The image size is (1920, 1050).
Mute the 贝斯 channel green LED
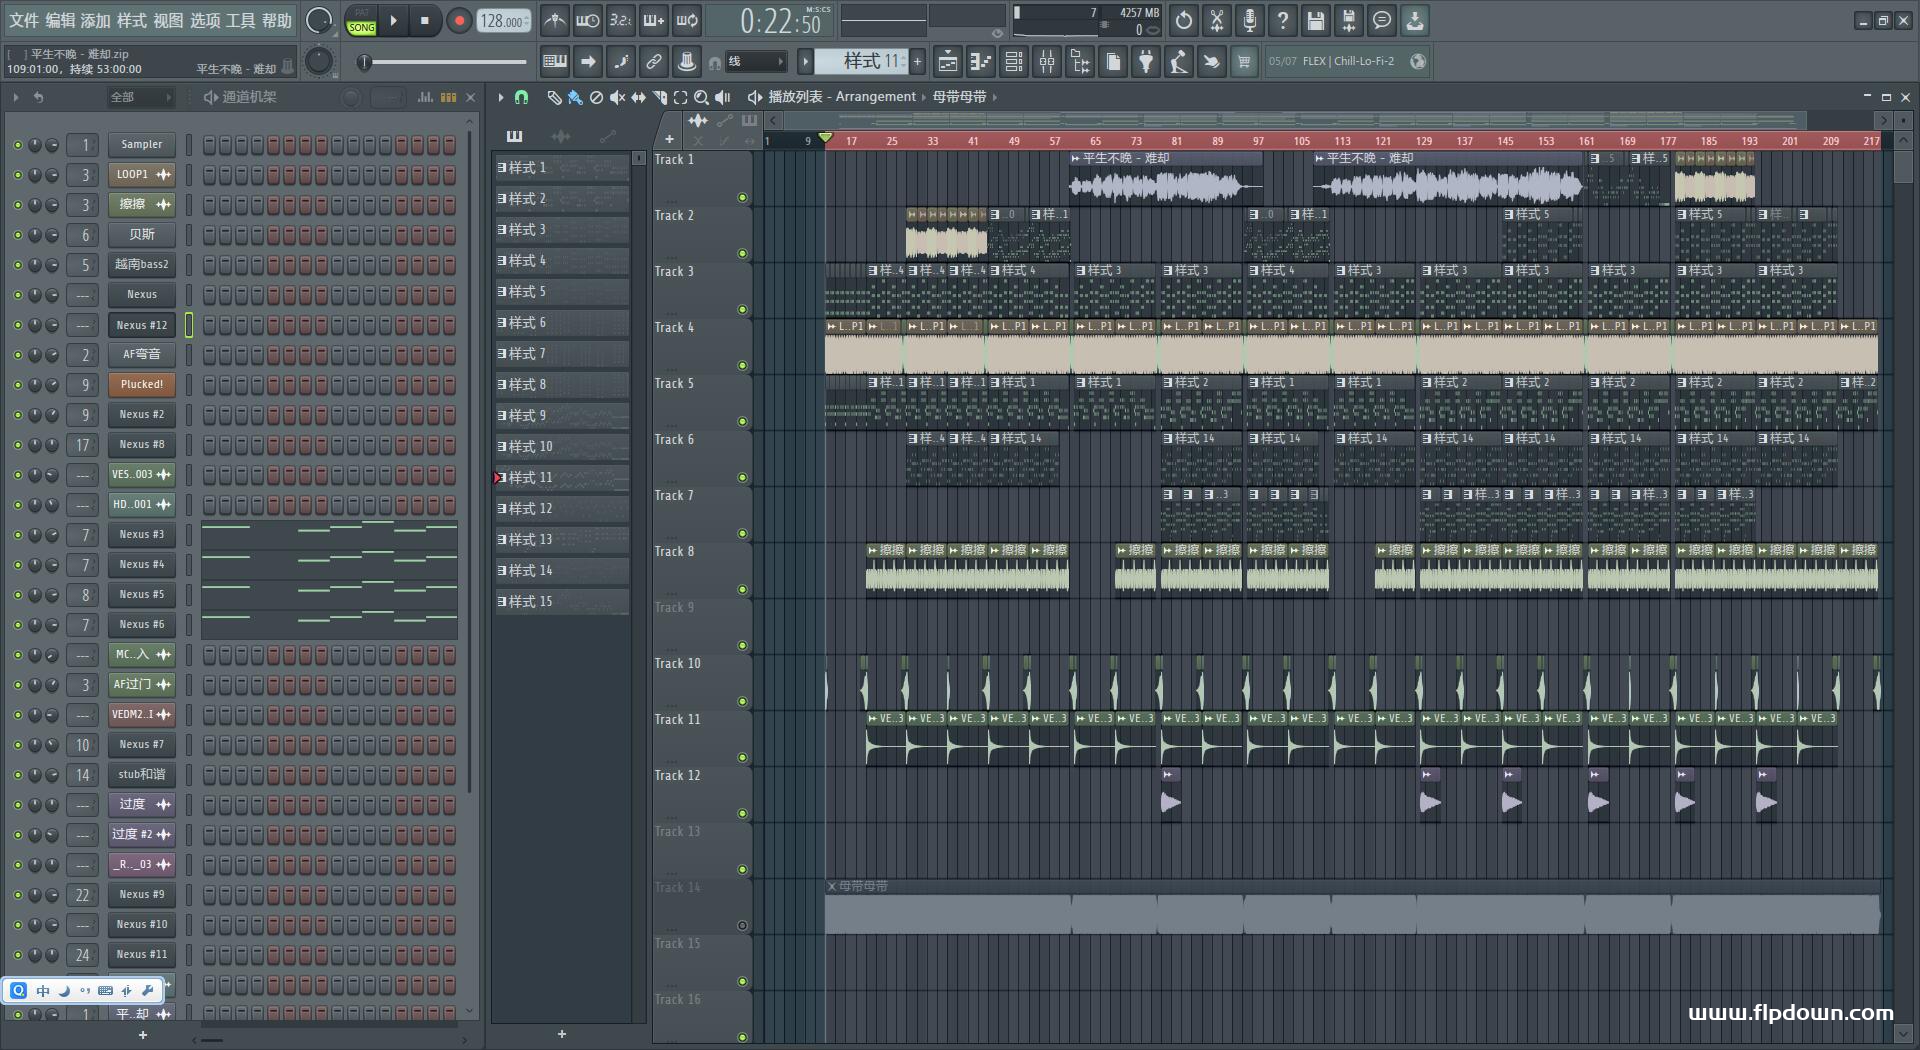[x=17, y=235]
